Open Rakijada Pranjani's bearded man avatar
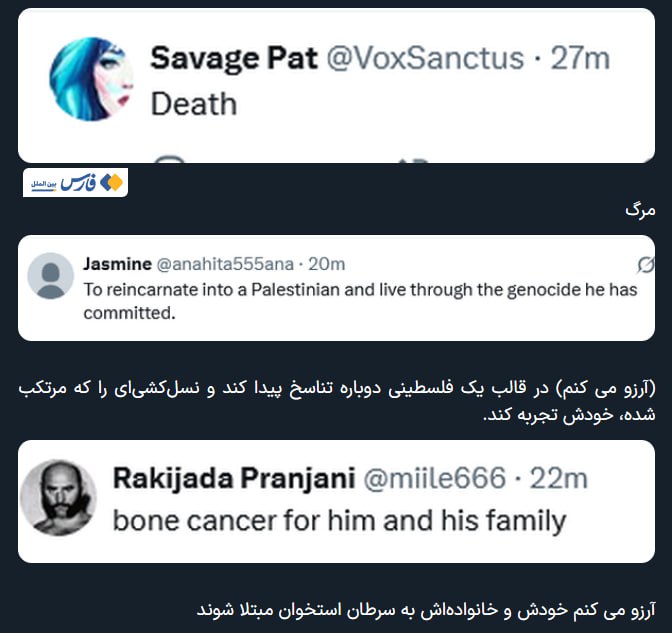The height and width of the screenshot is (633, 672). 58,497
